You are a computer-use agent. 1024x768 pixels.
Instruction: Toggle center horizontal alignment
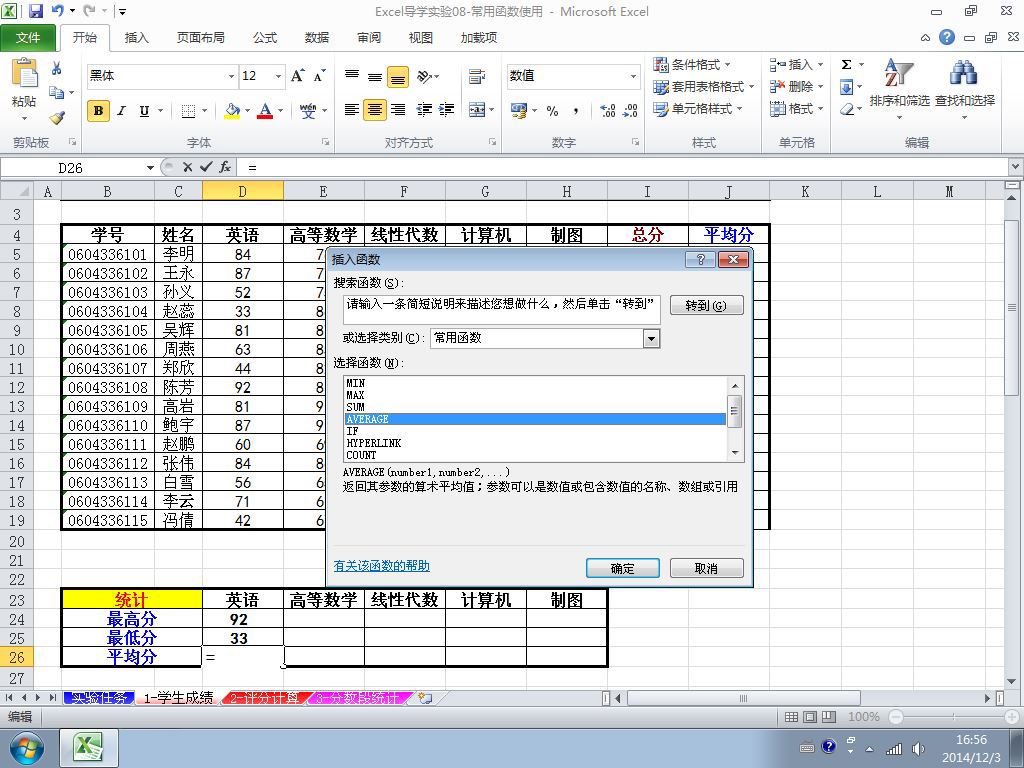374,110
